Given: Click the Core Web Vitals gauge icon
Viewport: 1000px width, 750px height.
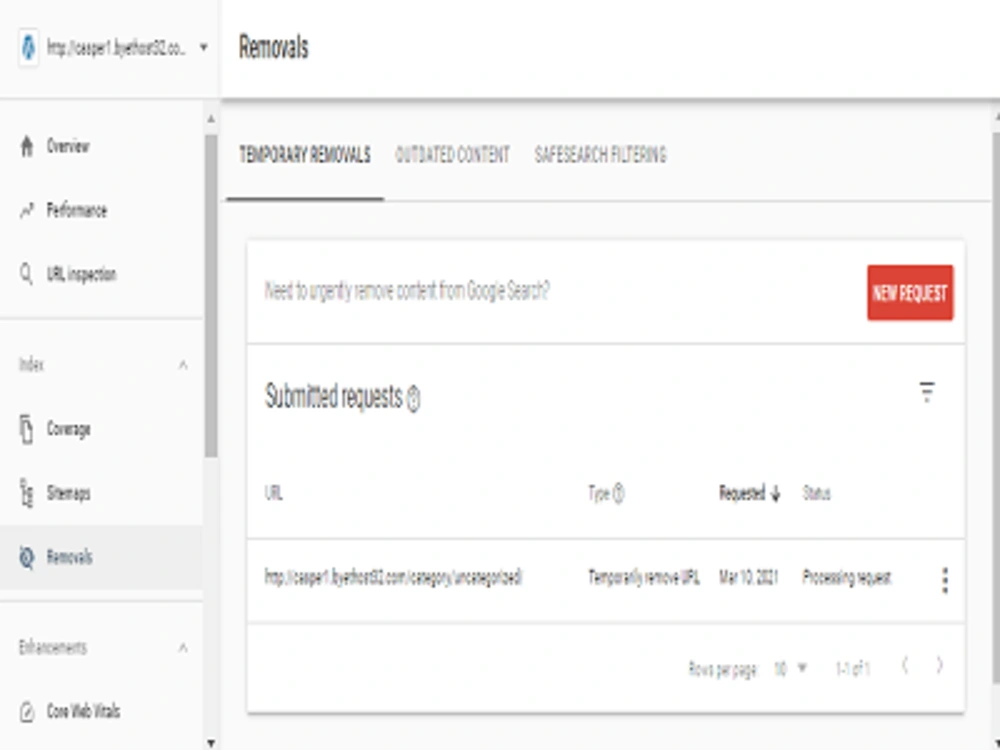Looking at the screenshot, I should [x=27, y=712].
